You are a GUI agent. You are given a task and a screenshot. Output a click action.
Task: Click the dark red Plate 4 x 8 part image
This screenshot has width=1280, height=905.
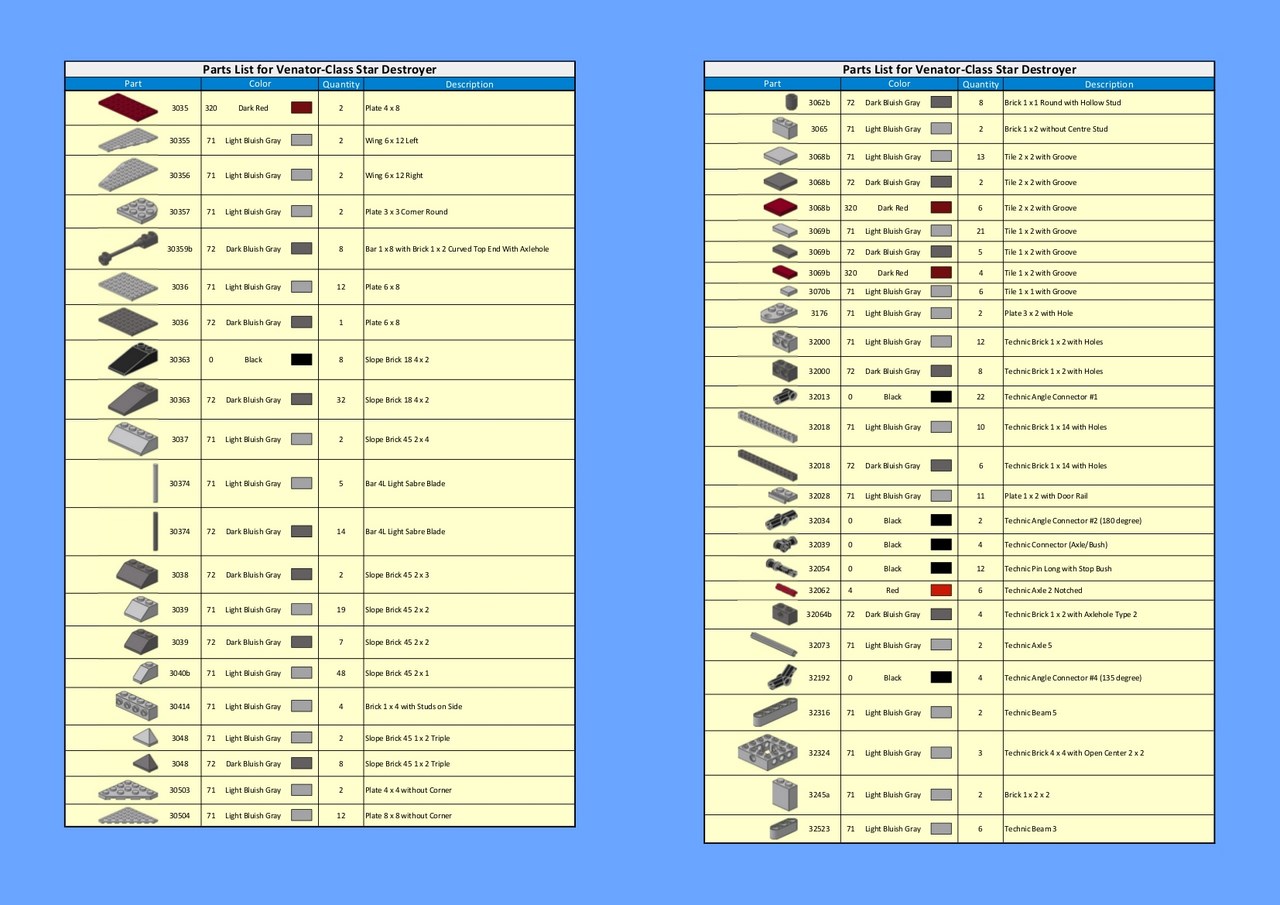[x=127, y=106]
